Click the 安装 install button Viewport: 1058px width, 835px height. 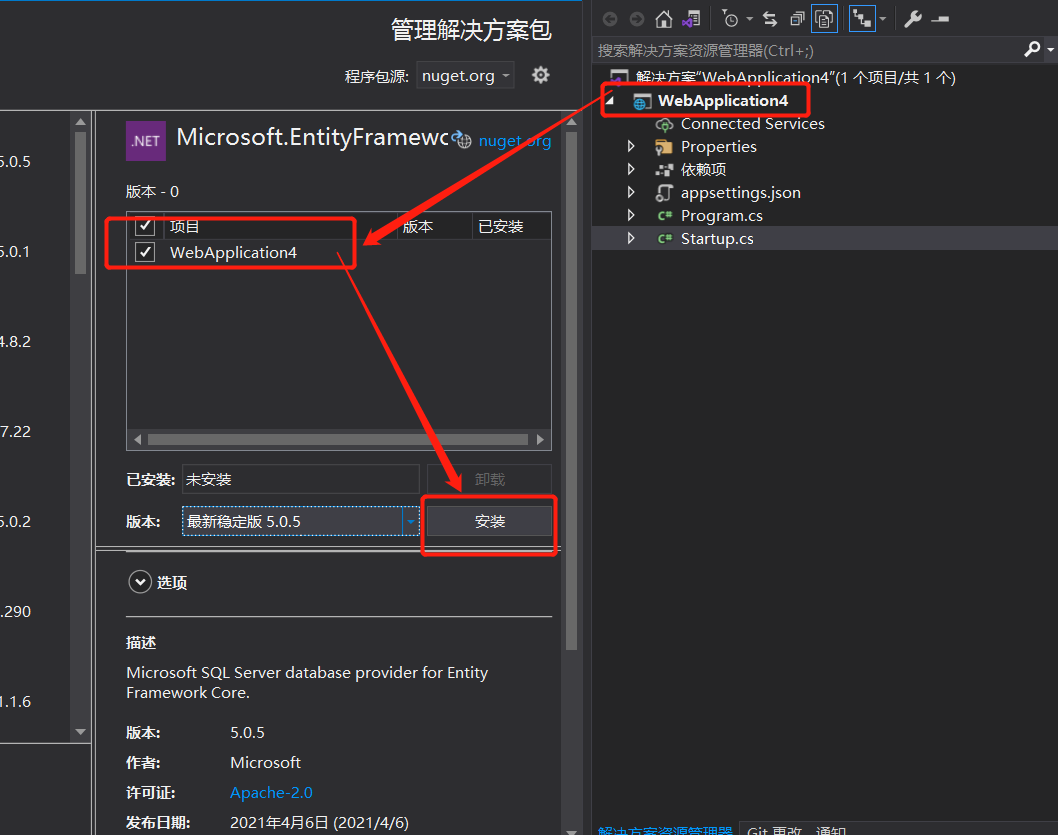click(489, 521)
